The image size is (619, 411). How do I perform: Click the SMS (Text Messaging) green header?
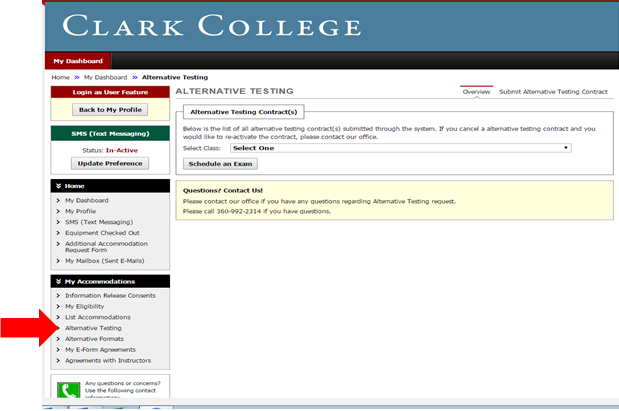(x=110, y=133)
